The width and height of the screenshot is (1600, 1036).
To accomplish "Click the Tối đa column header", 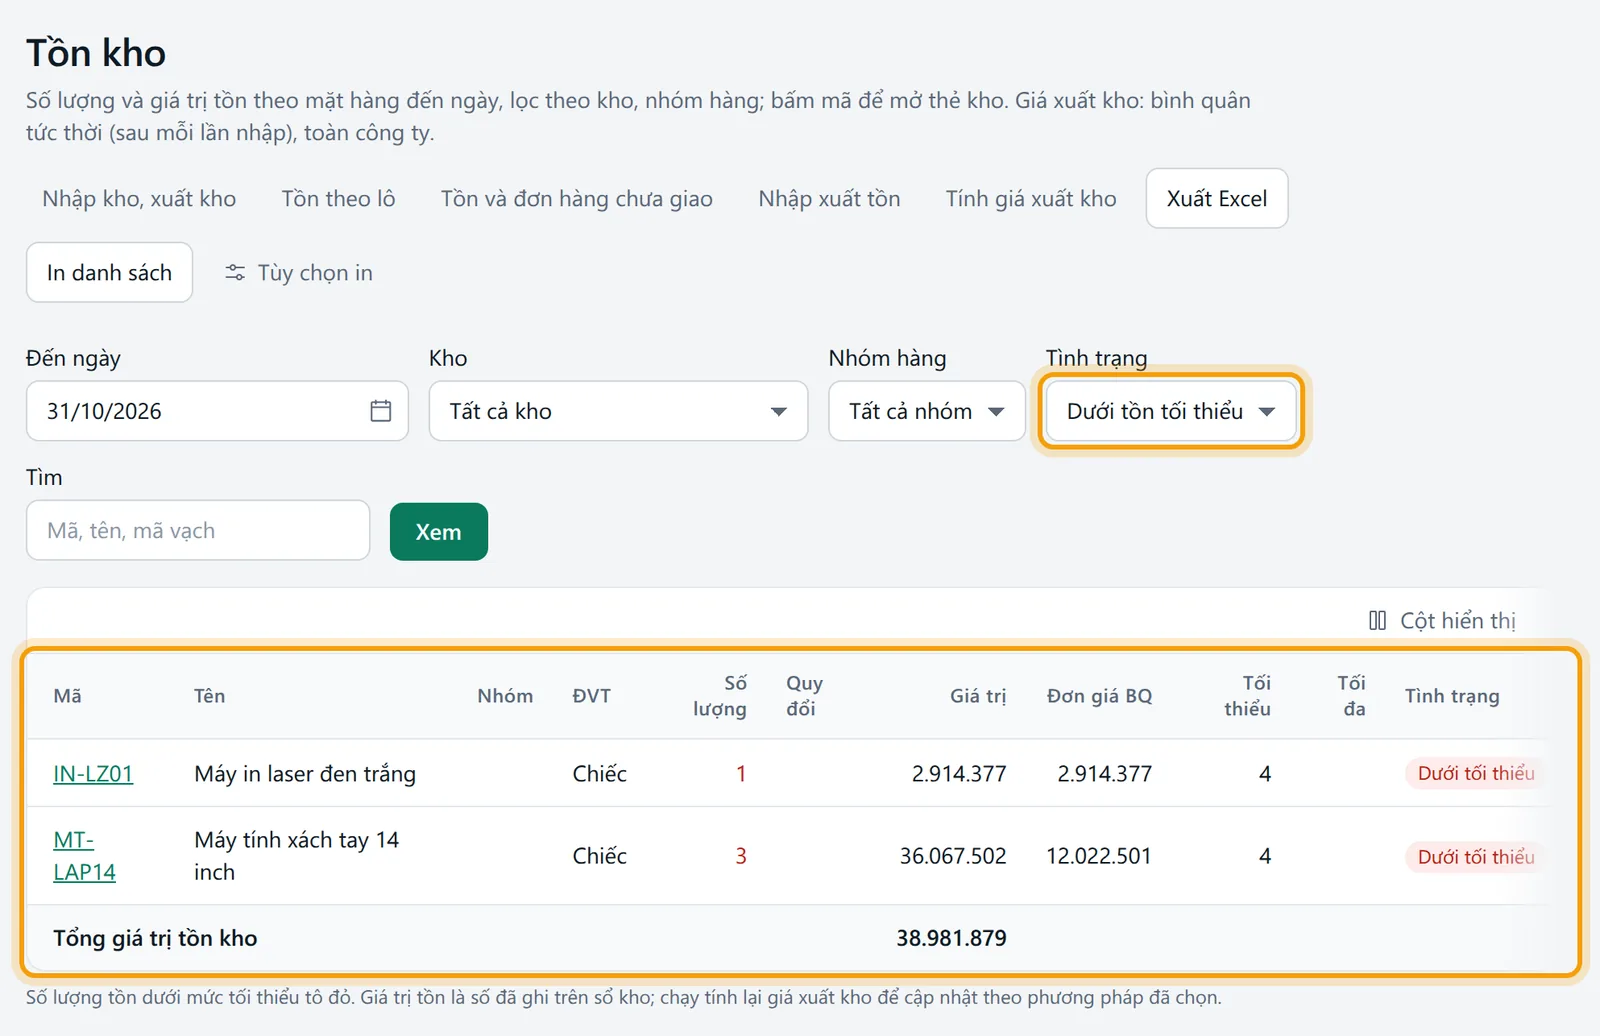I will pyautogui.click(x=1352, y=696).
